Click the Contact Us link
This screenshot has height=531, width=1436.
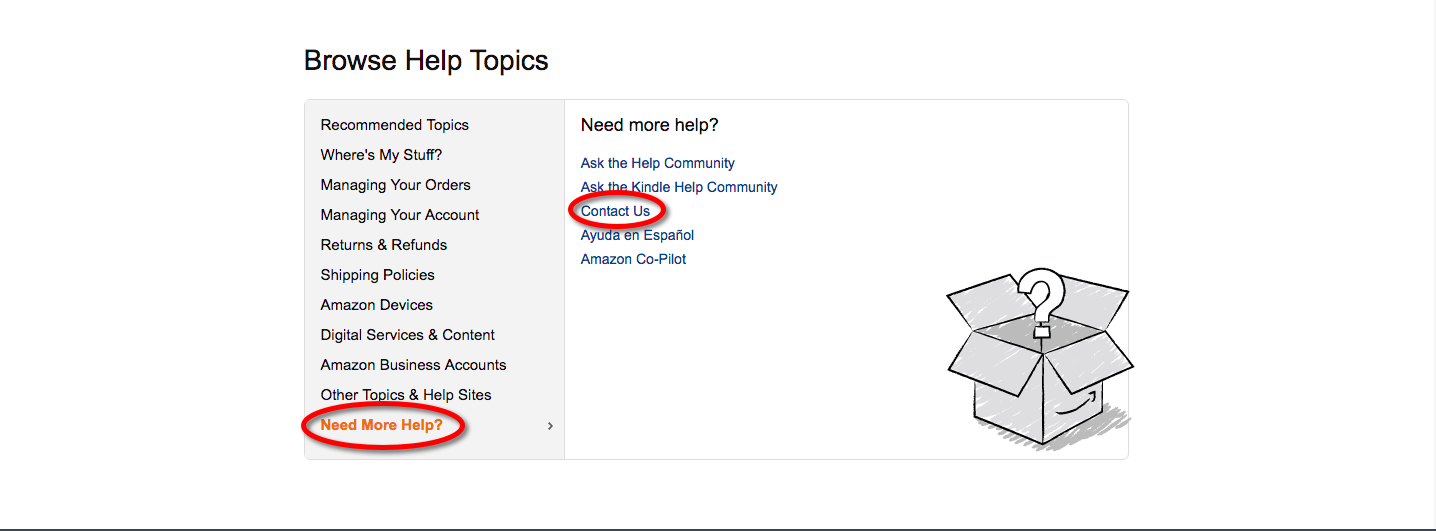tap(615, 211)
